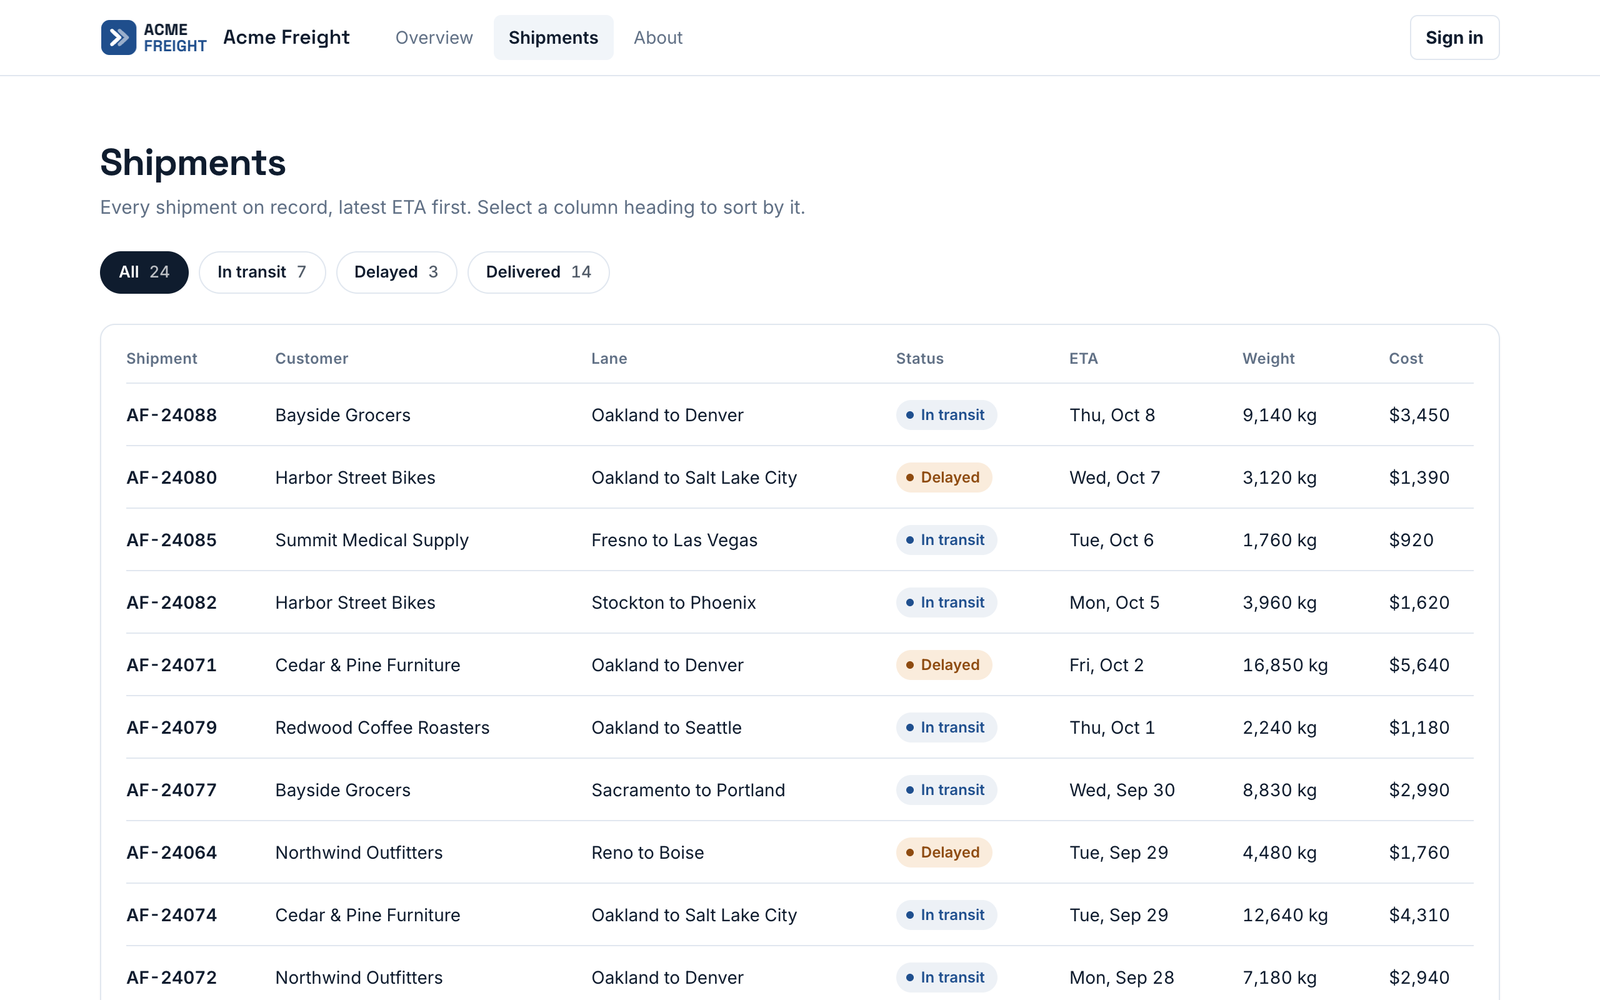Click ETA Wed, Sep 30
The image size is (1600, 1000).
1122,790
